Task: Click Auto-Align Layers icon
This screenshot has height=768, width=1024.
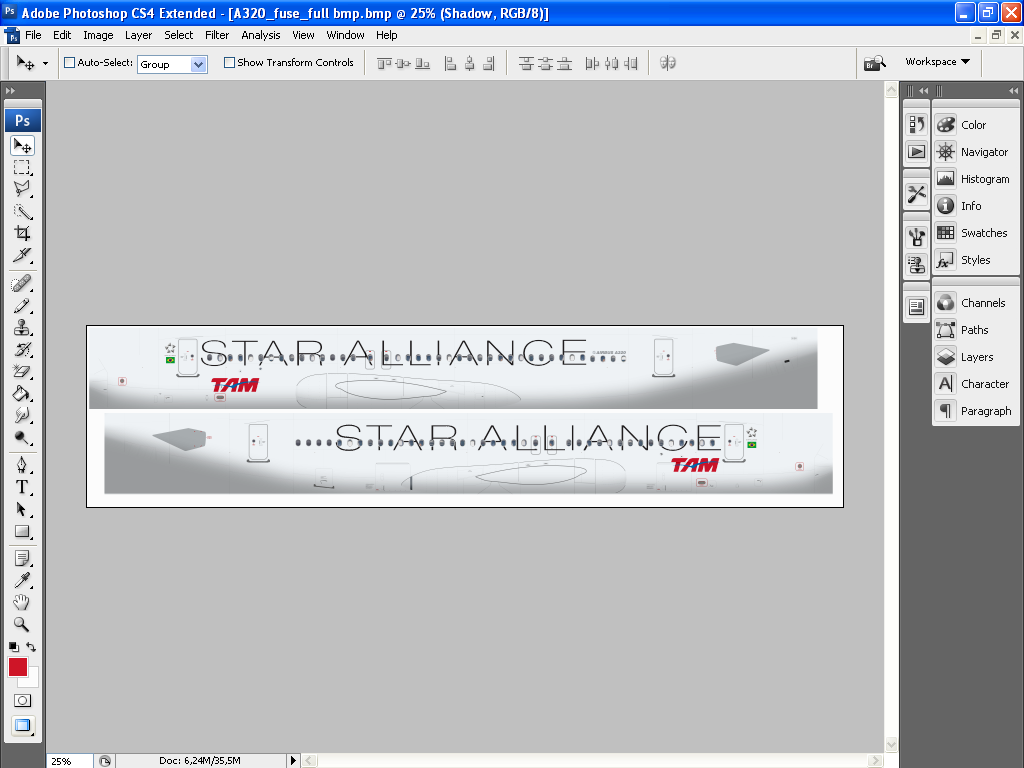Action: tap(667, 63)
